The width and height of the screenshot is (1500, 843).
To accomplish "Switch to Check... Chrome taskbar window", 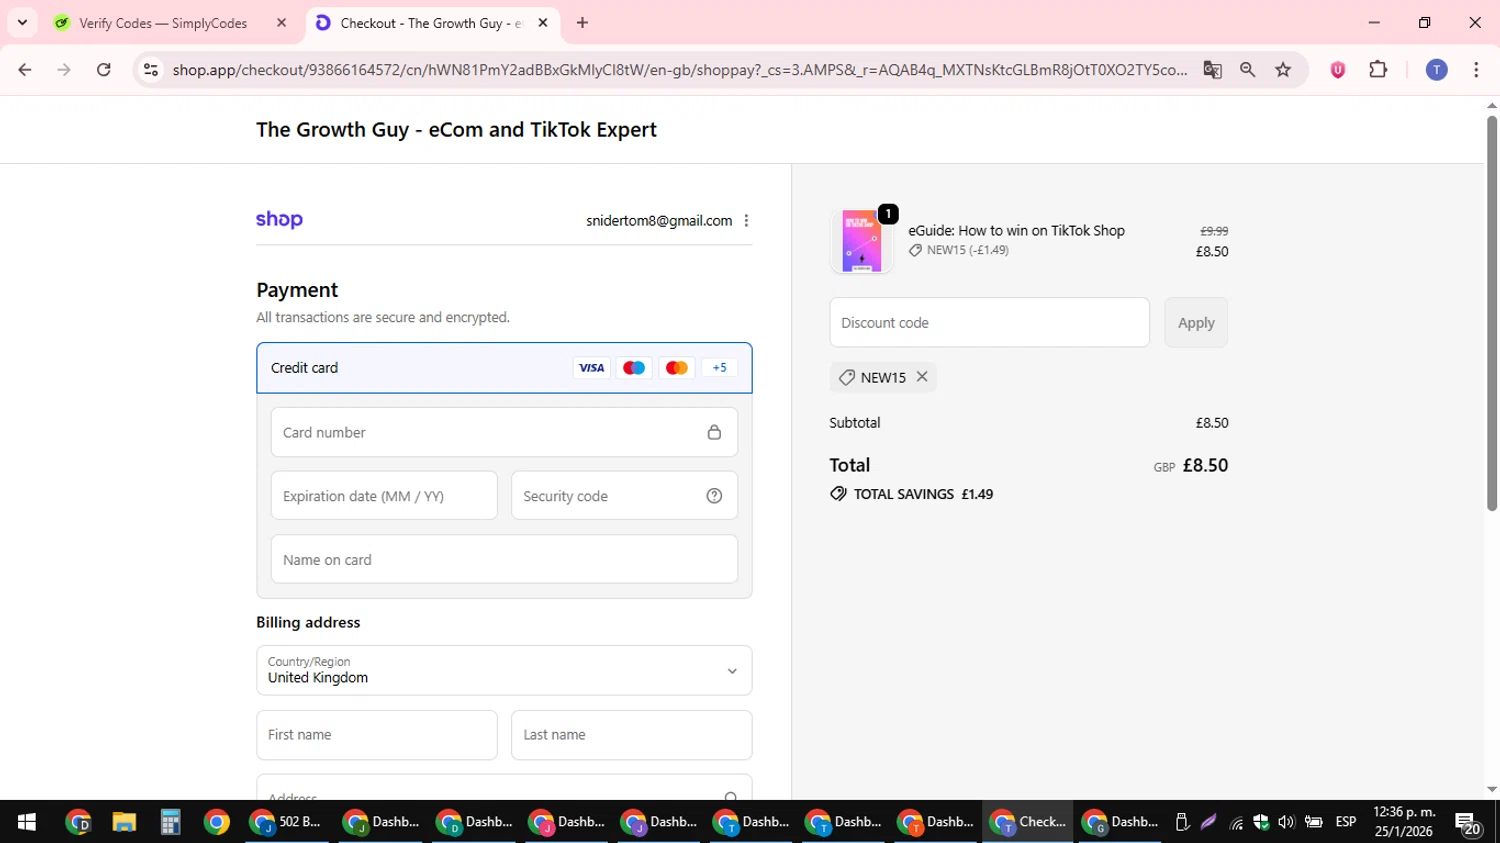I will 1028,822.
